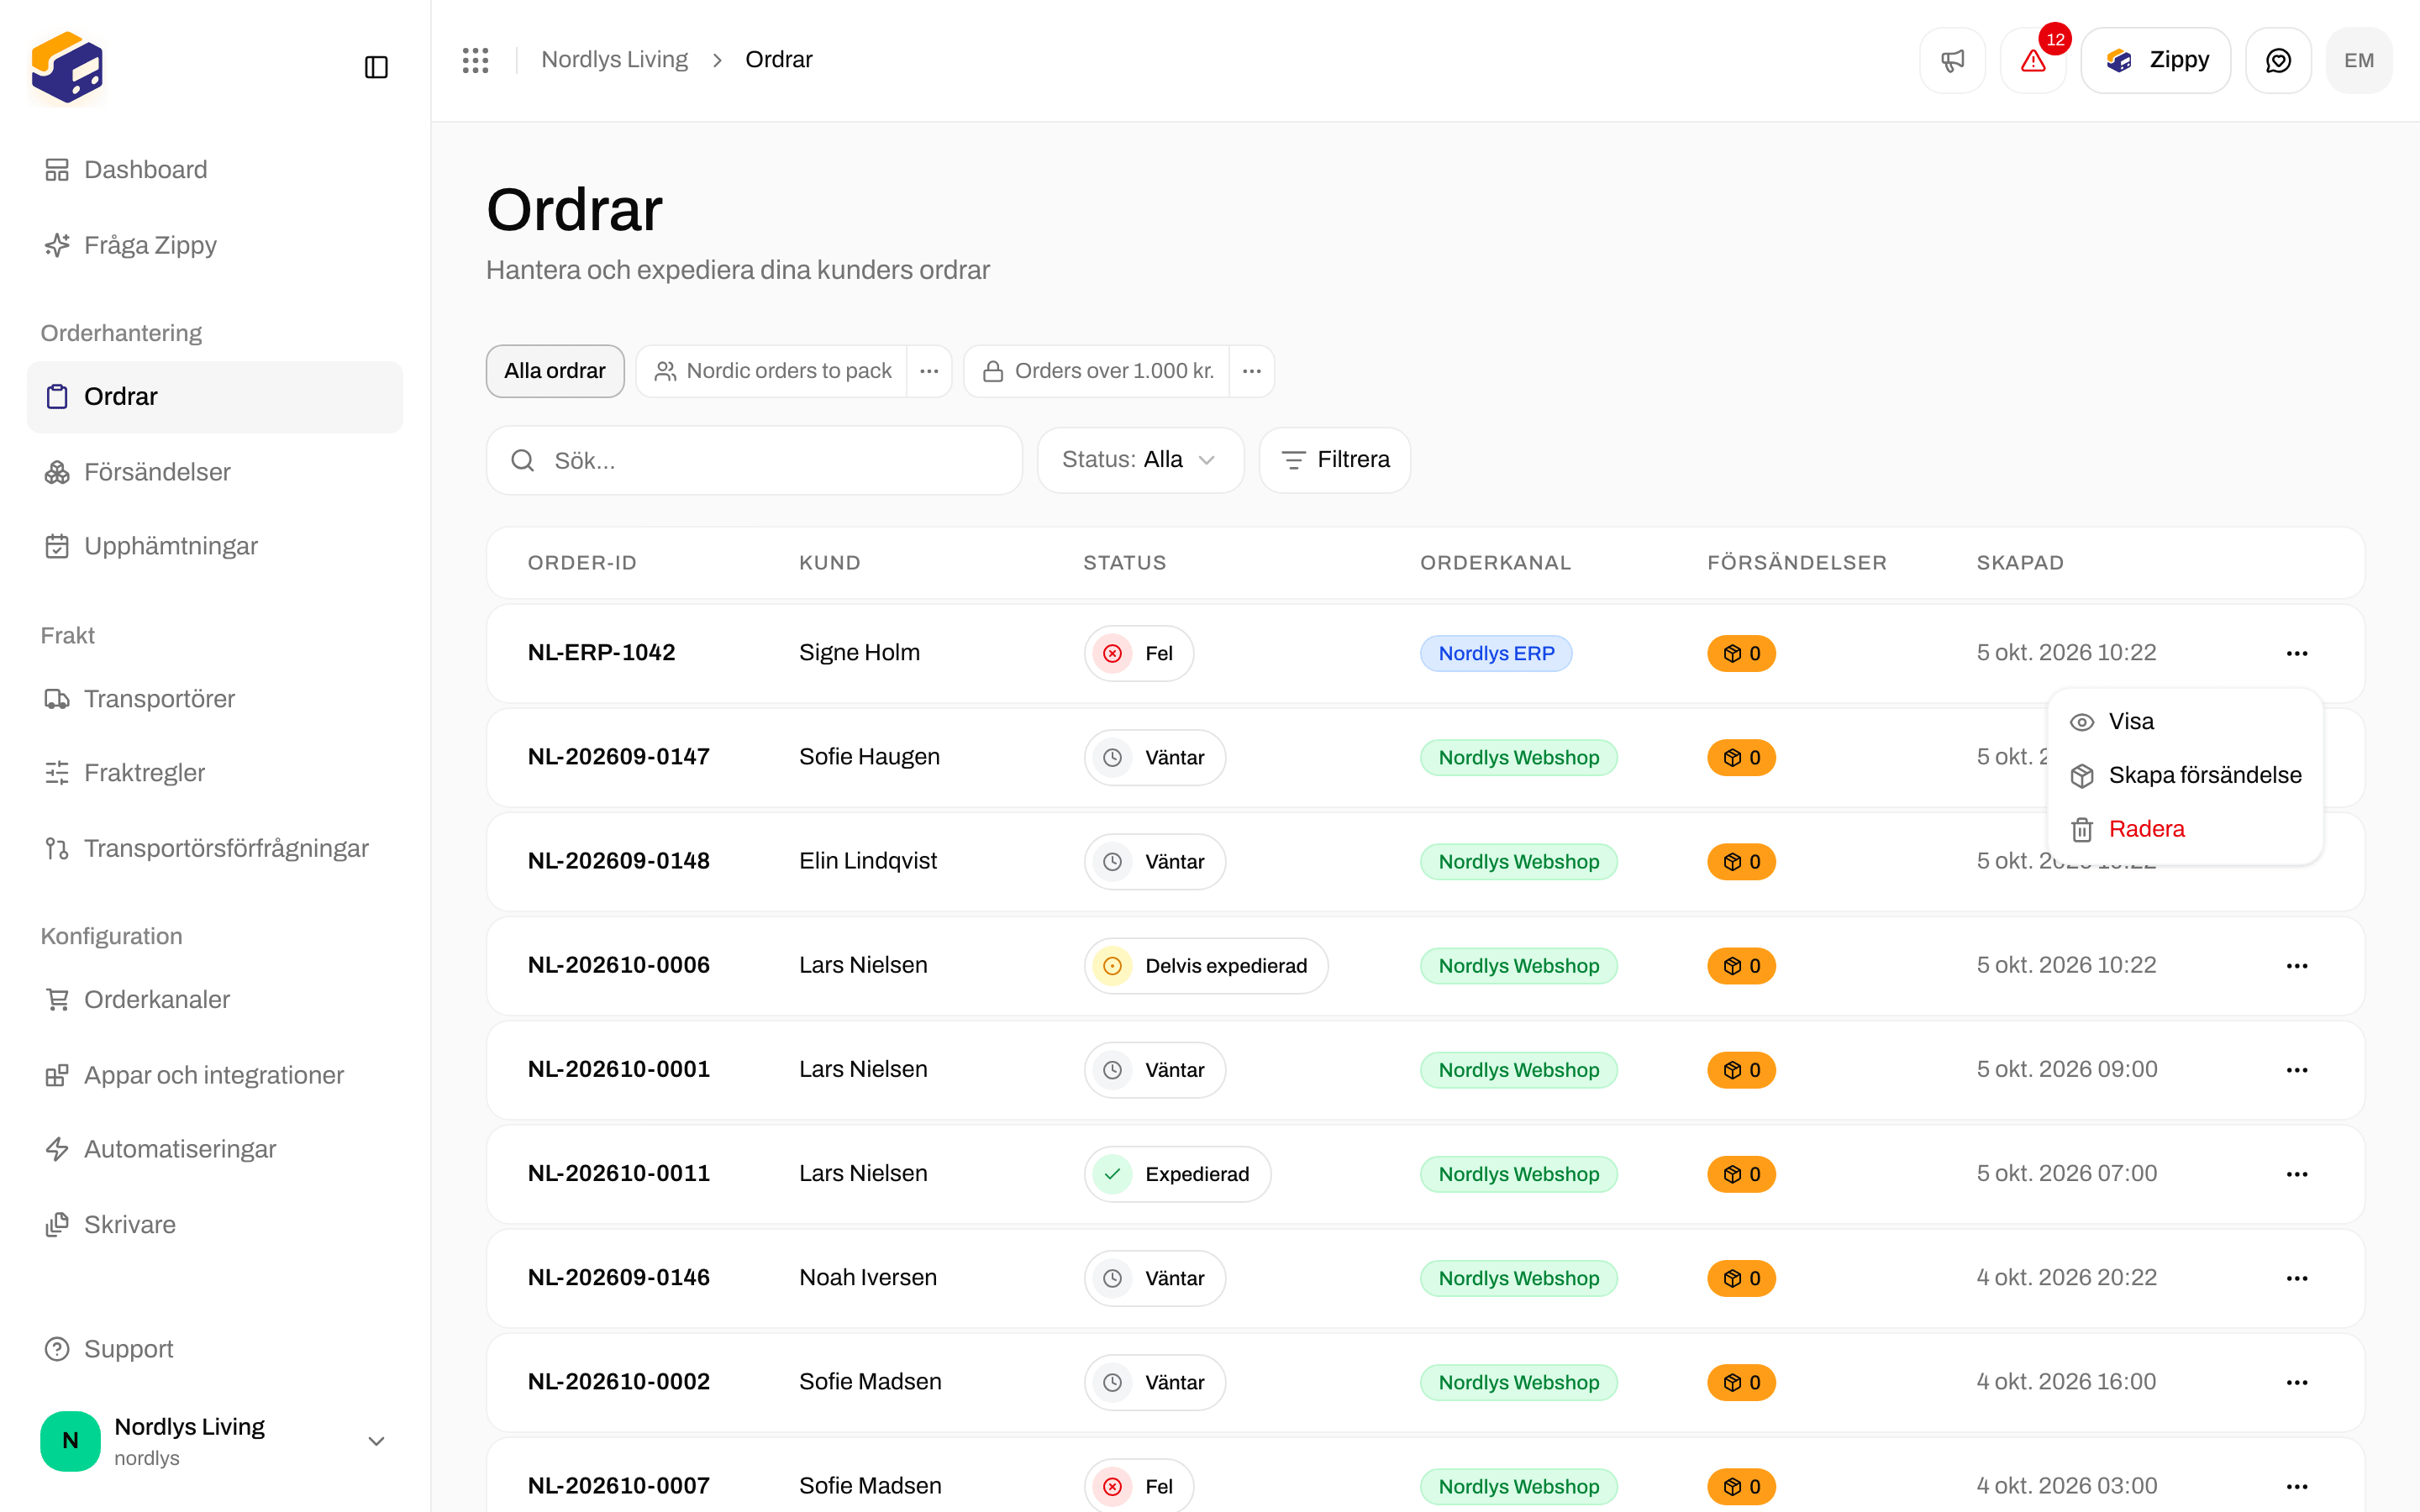Switch to Orders over 1.000 kr. tab
The width and height of the screenshot is (2420, 1512).
pos(1097,371)
